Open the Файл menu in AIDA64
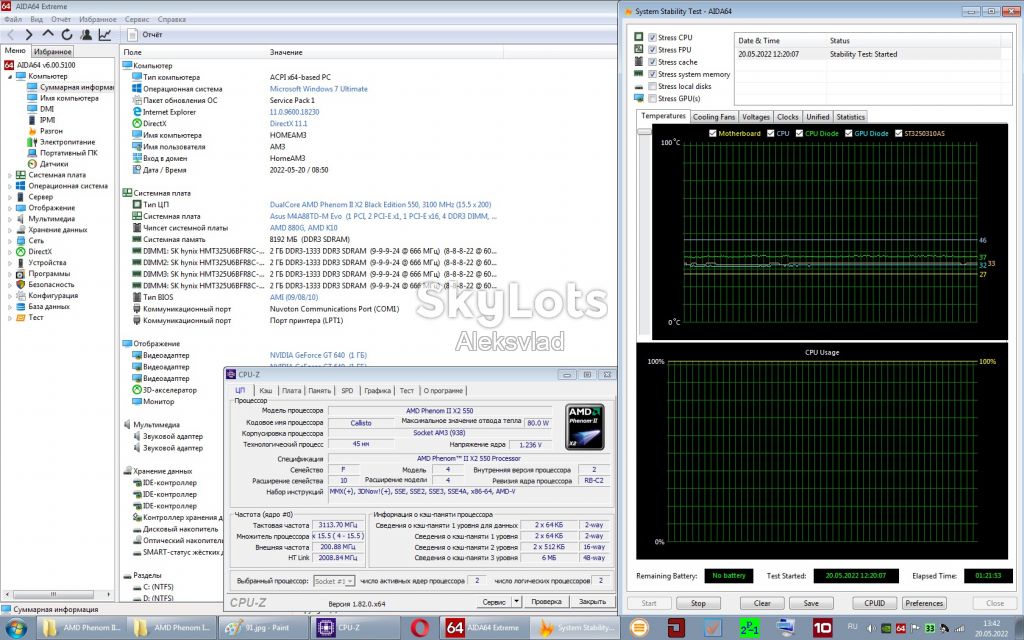 [12, 20]
